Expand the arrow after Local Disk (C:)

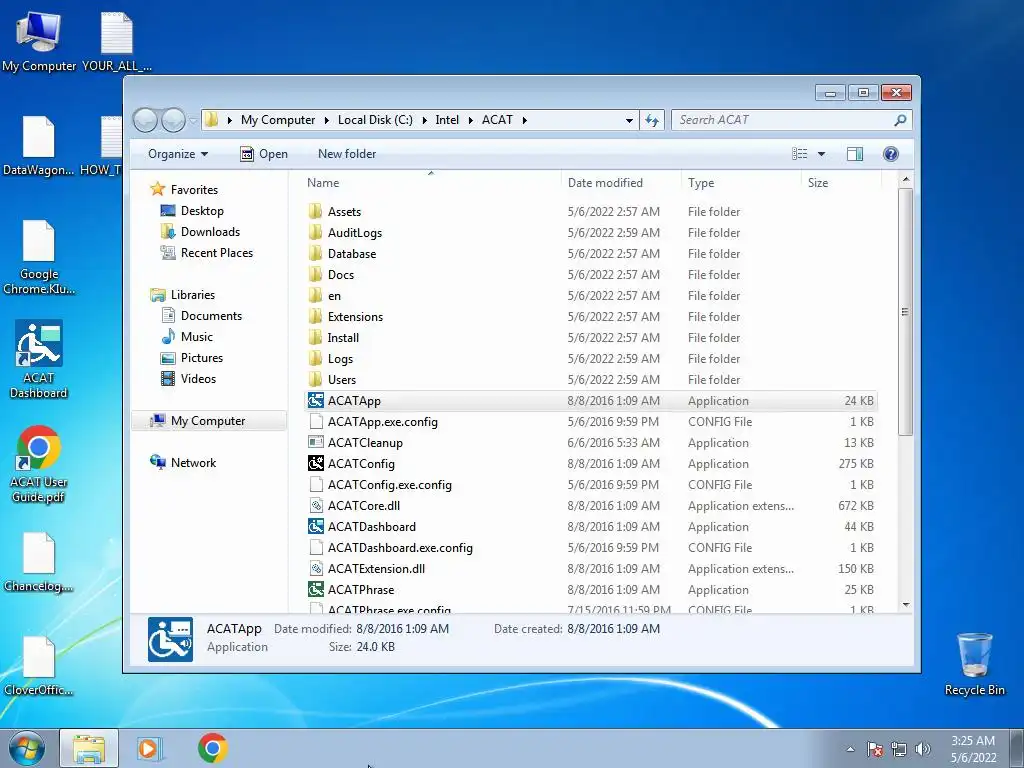click(x=424, y=120)
